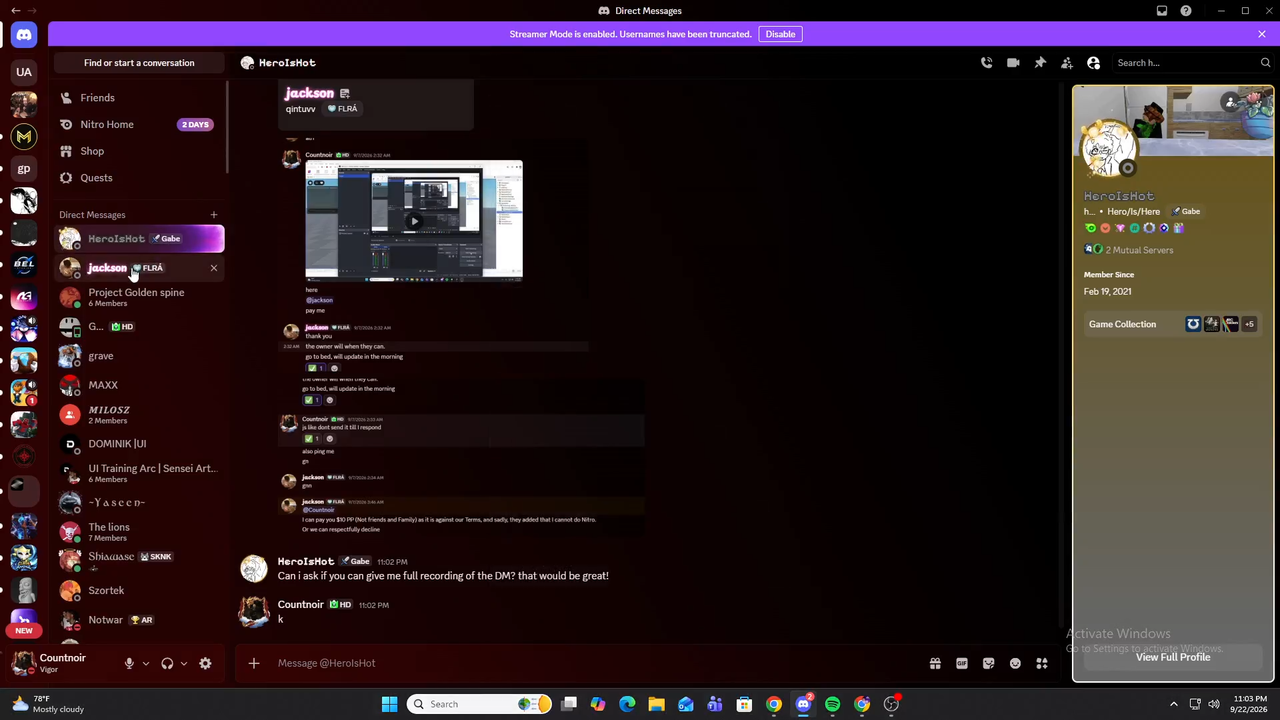This screenshot has height=720, width=1280.
Task: Hide the user profile panel
Action: 1094,63
